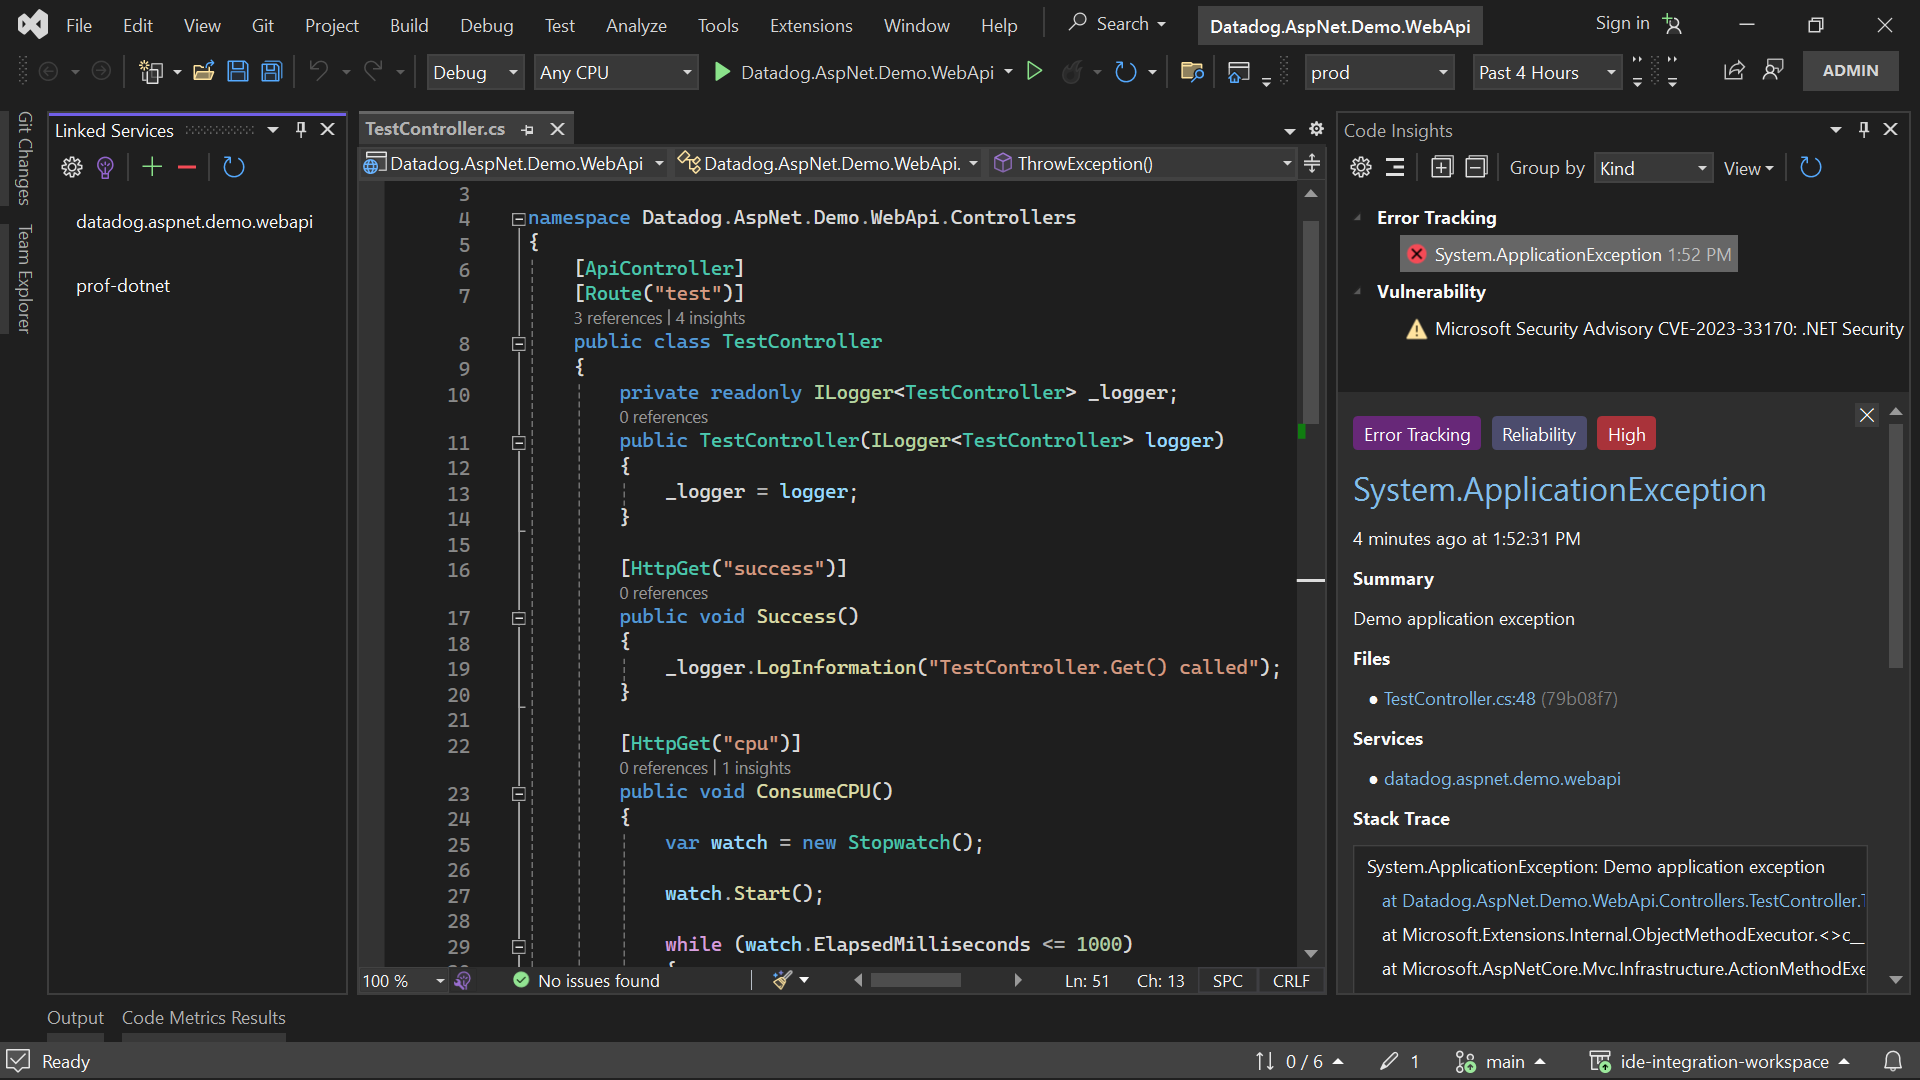This screenshot has width=1920, height=1080.
Task: Open TestController.cs:48 file link
Action: pos(1459,698)
